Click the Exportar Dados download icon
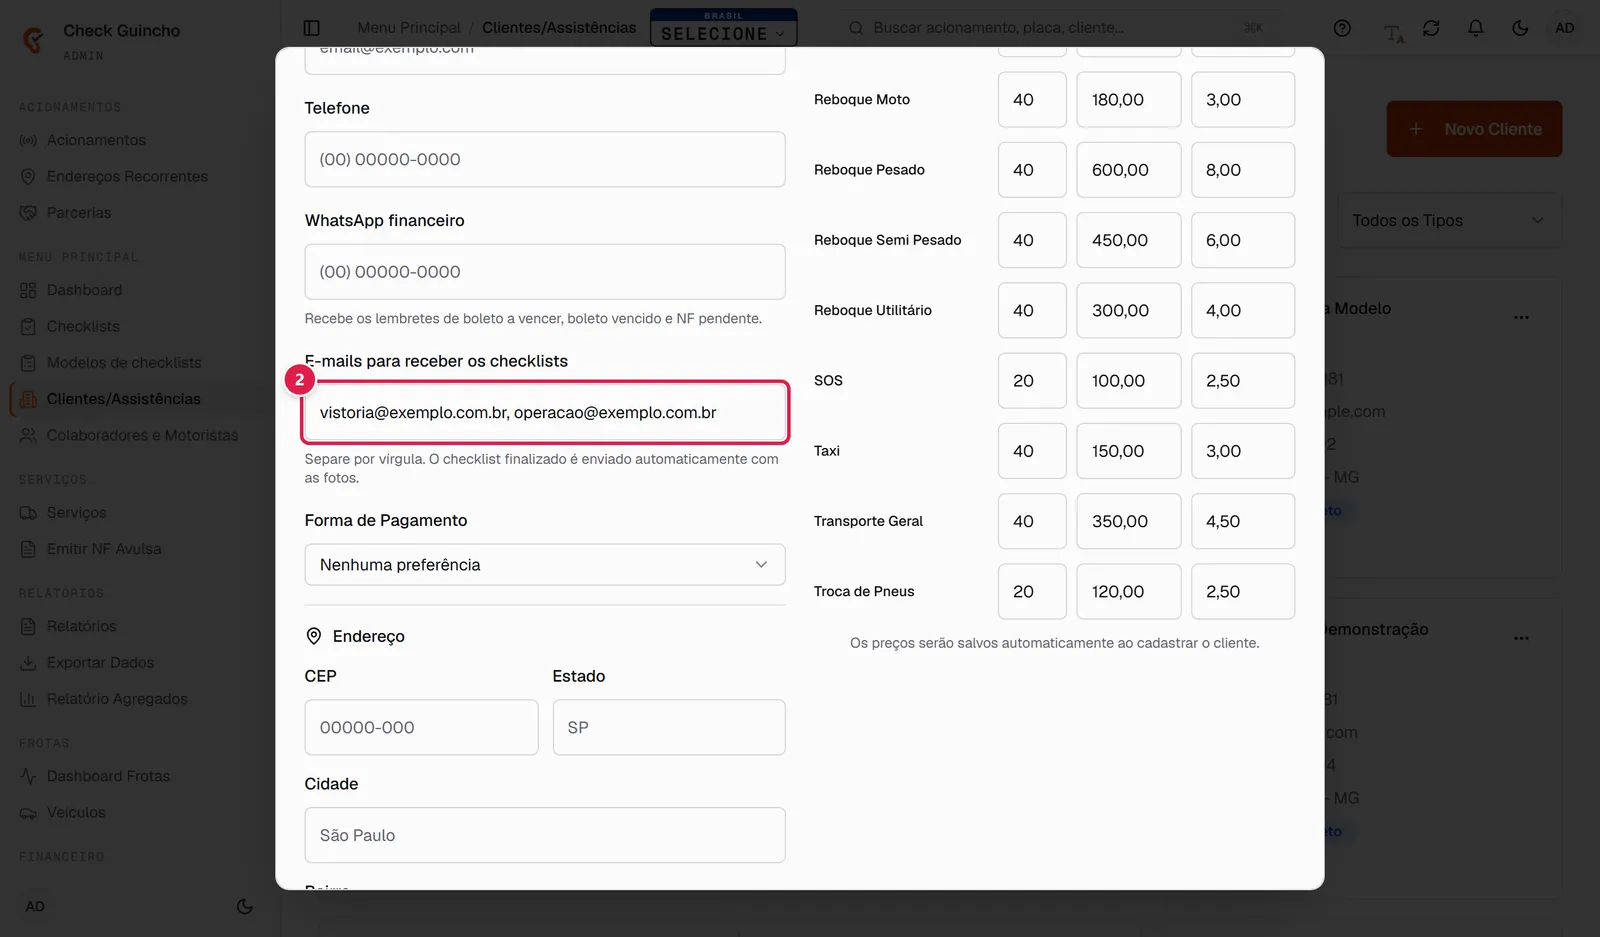 (28, 662)
